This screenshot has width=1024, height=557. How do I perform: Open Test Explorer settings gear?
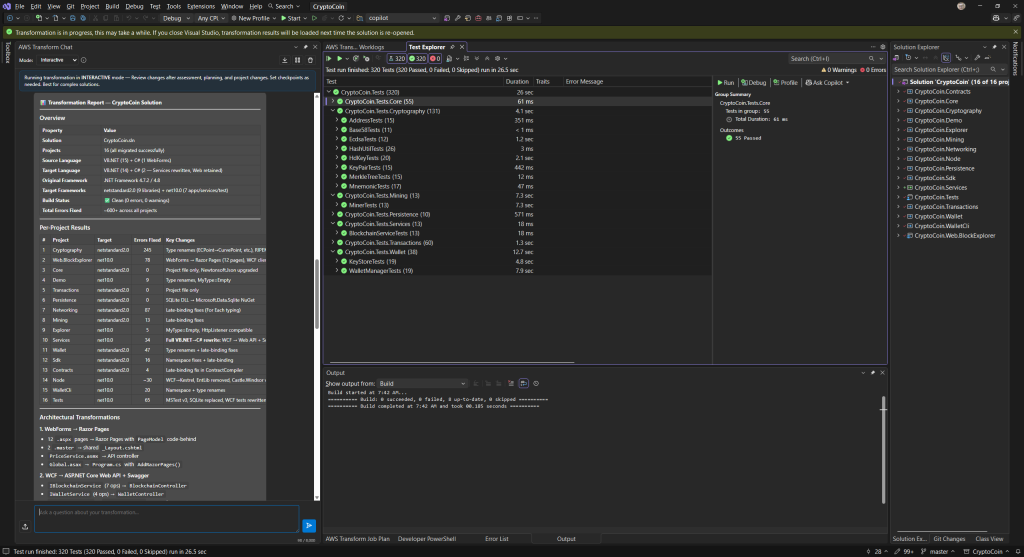497,58
